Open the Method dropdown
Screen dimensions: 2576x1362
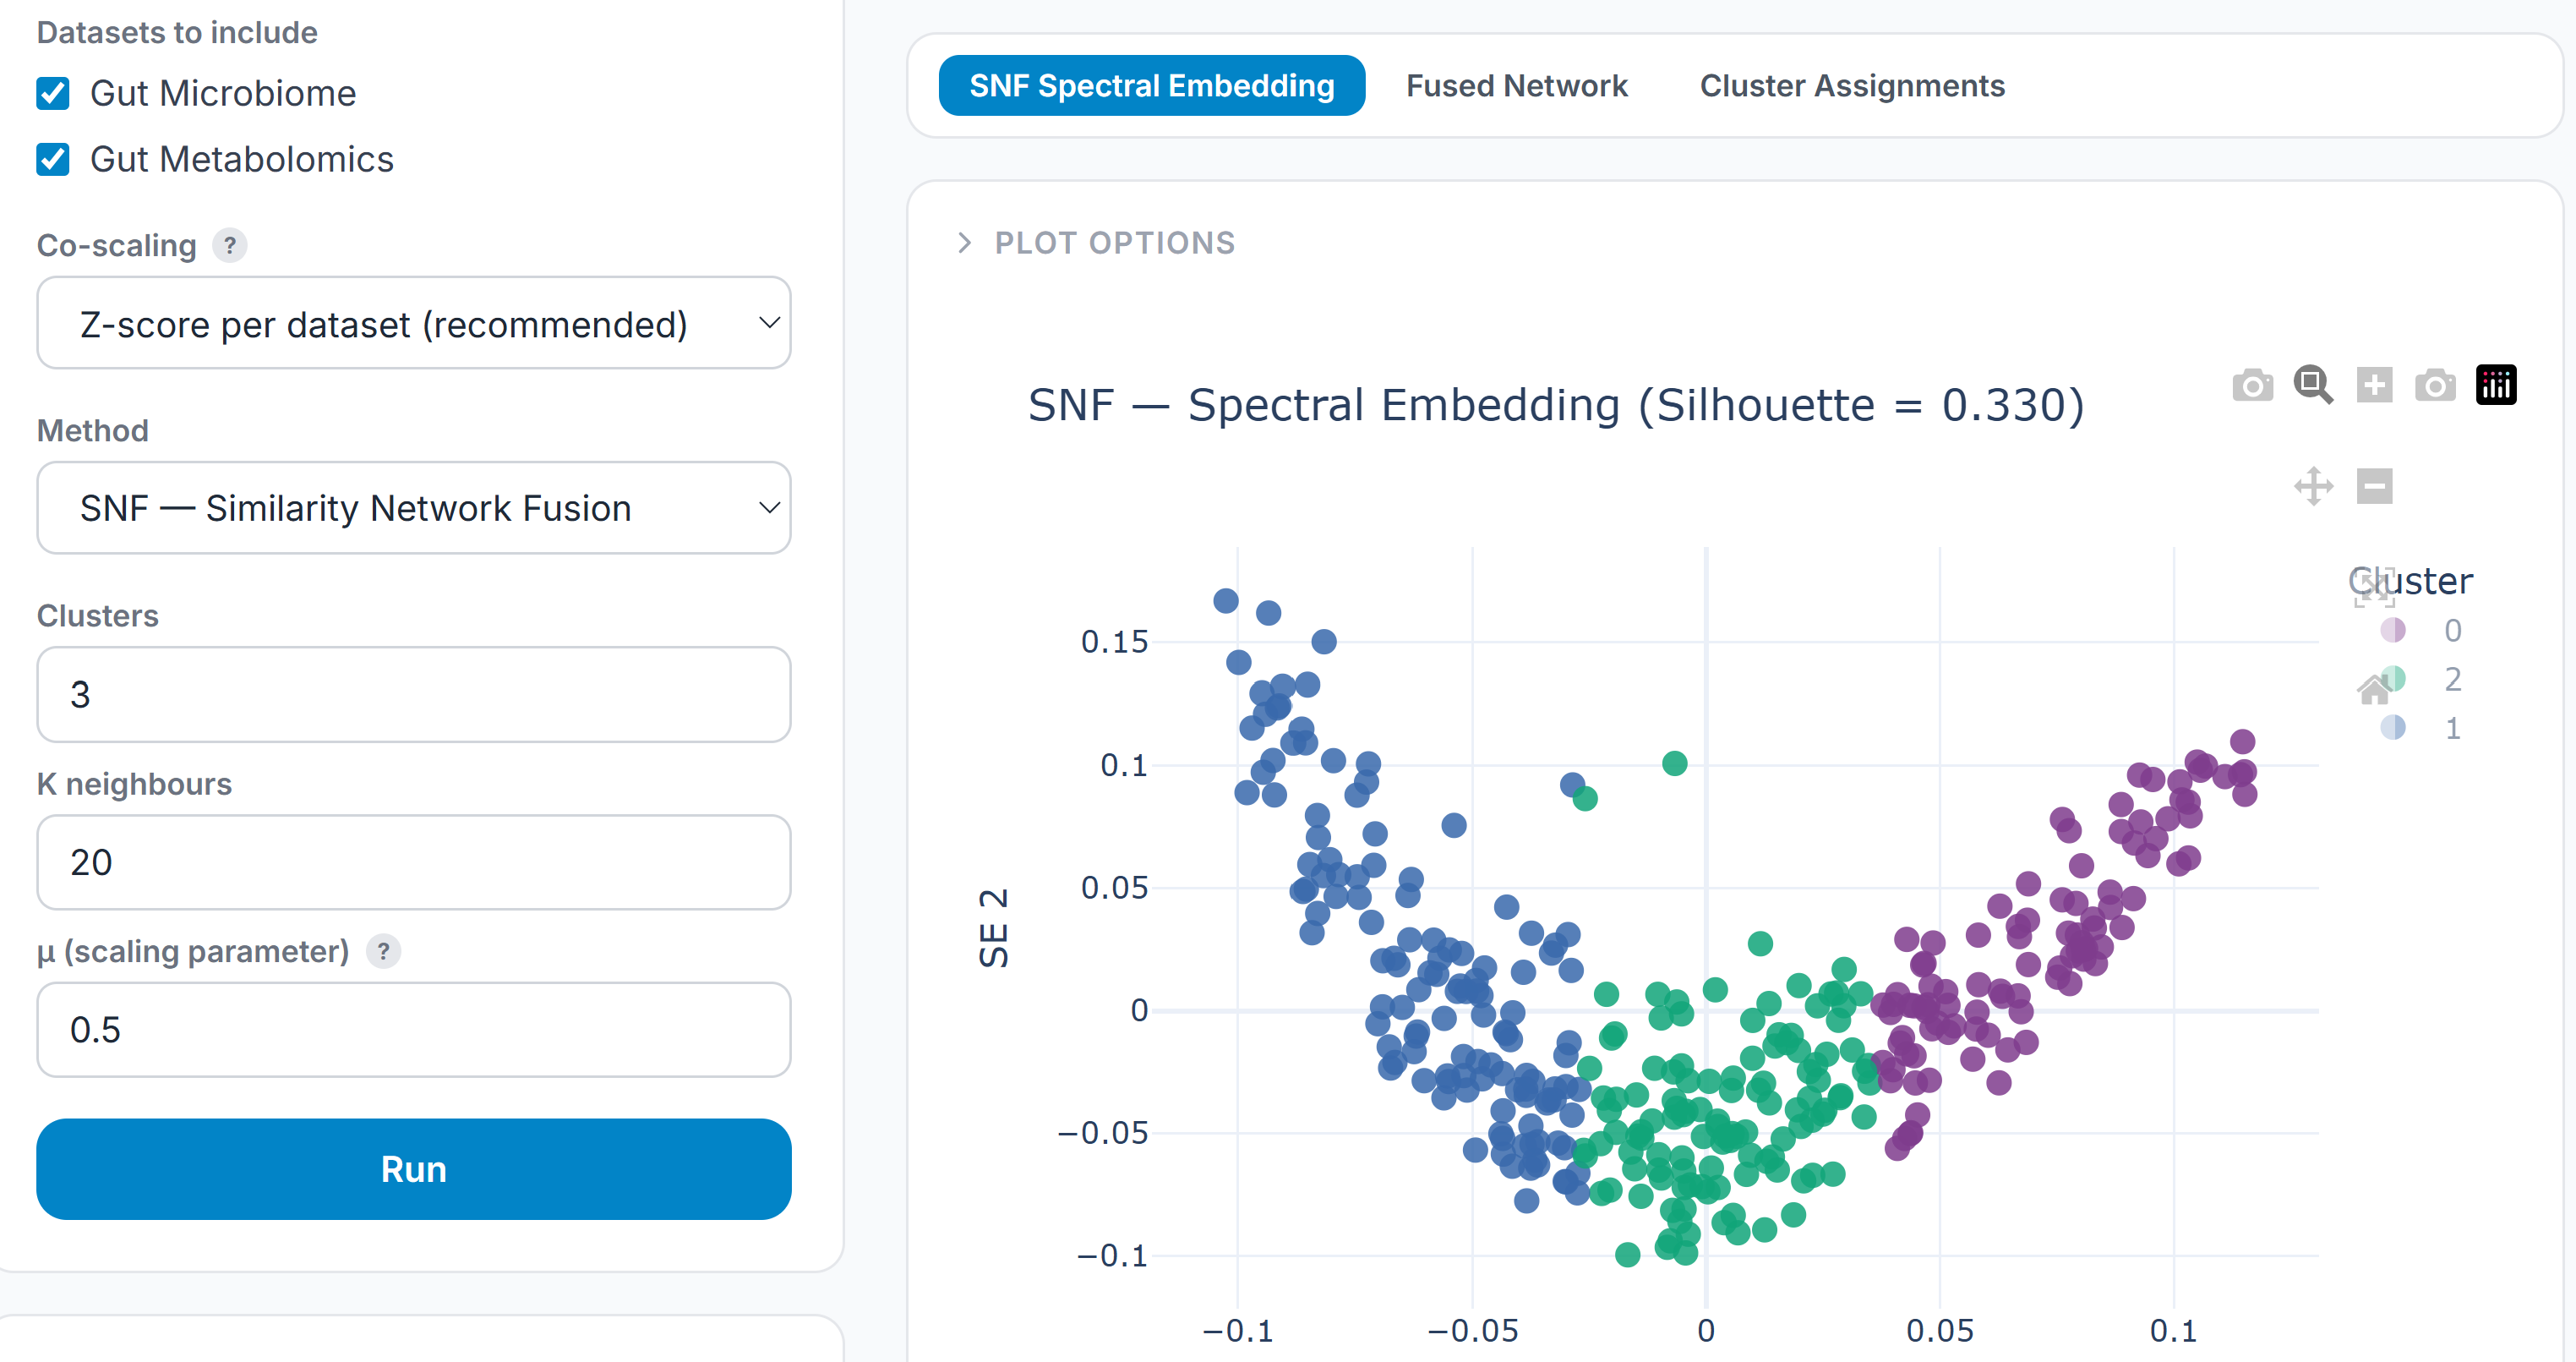point(413,508)
